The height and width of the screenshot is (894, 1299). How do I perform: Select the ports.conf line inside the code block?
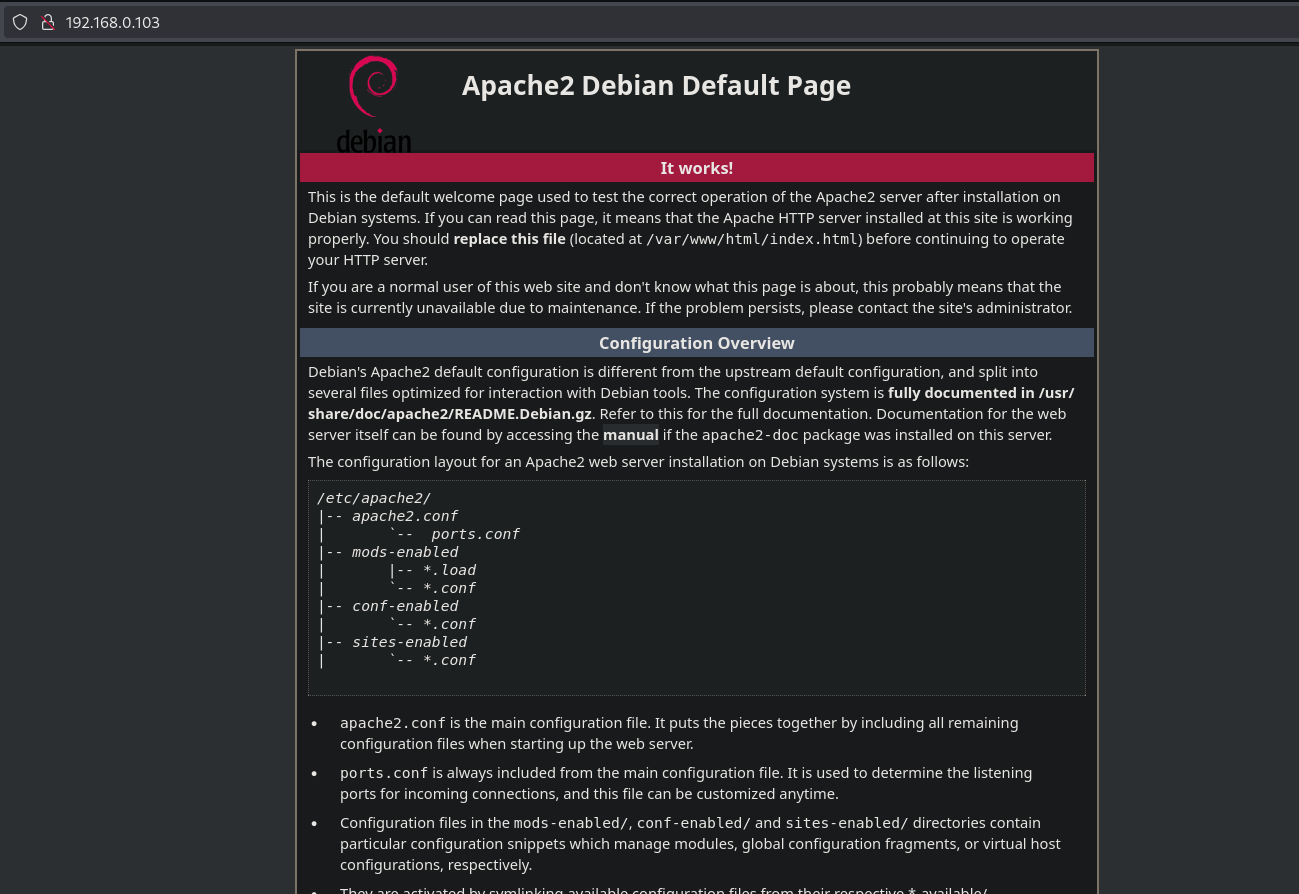point(475,533)
